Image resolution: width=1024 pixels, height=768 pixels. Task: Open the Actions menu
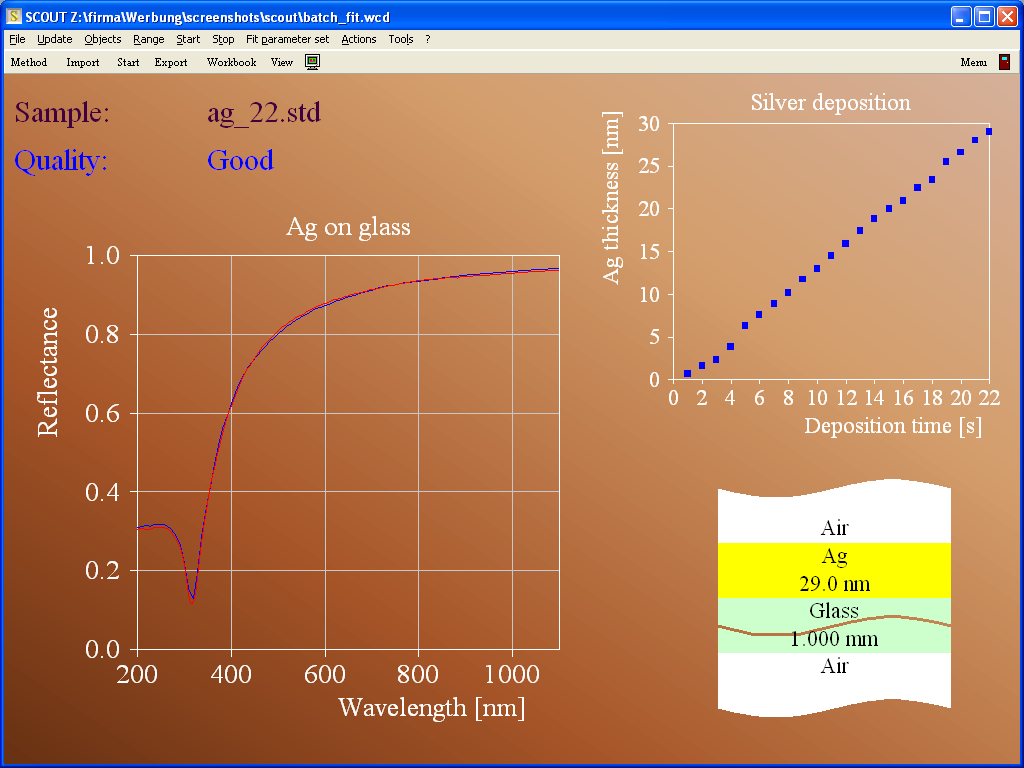tap(358, 39)
